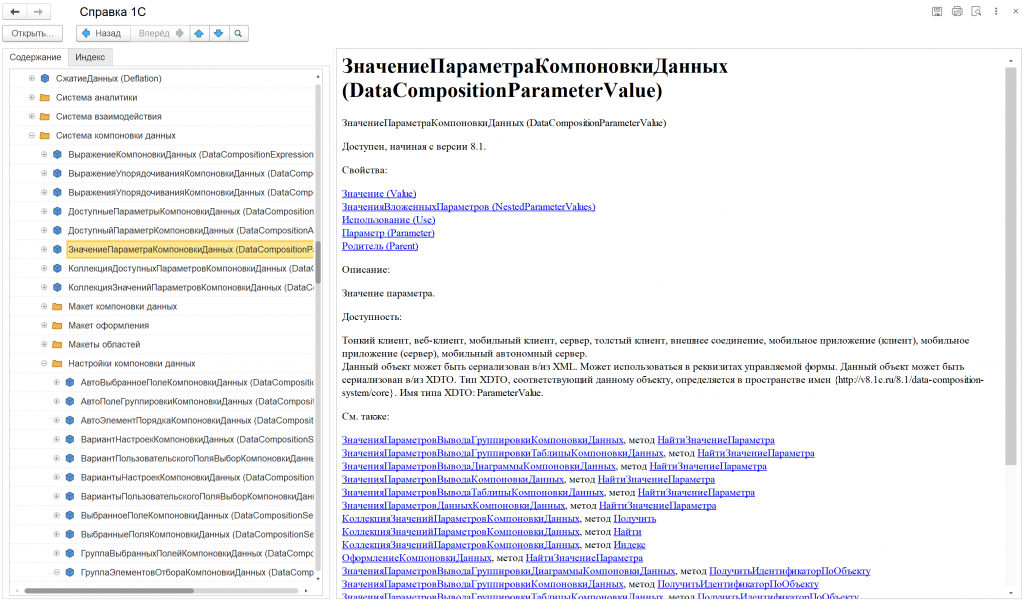Image resolution: width=1024 pixels, height=602 pixels.
Task: Expand the Макет оформления folder
Action: pyautogui.click(x=44, y=325)
